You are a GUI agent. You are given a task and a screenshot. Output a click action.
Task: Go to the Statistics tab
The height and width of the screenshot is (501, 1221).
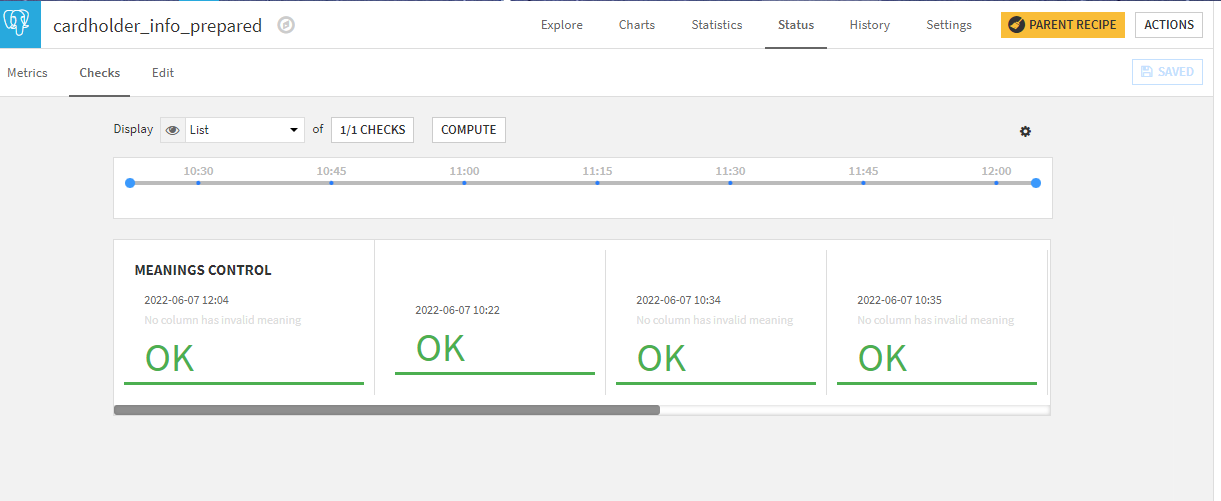point(717,25)
